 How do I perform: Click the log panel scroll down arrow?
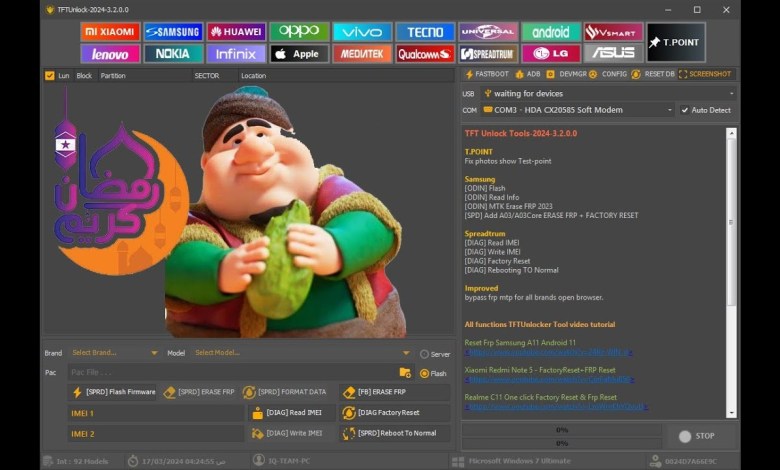point(731,413)
